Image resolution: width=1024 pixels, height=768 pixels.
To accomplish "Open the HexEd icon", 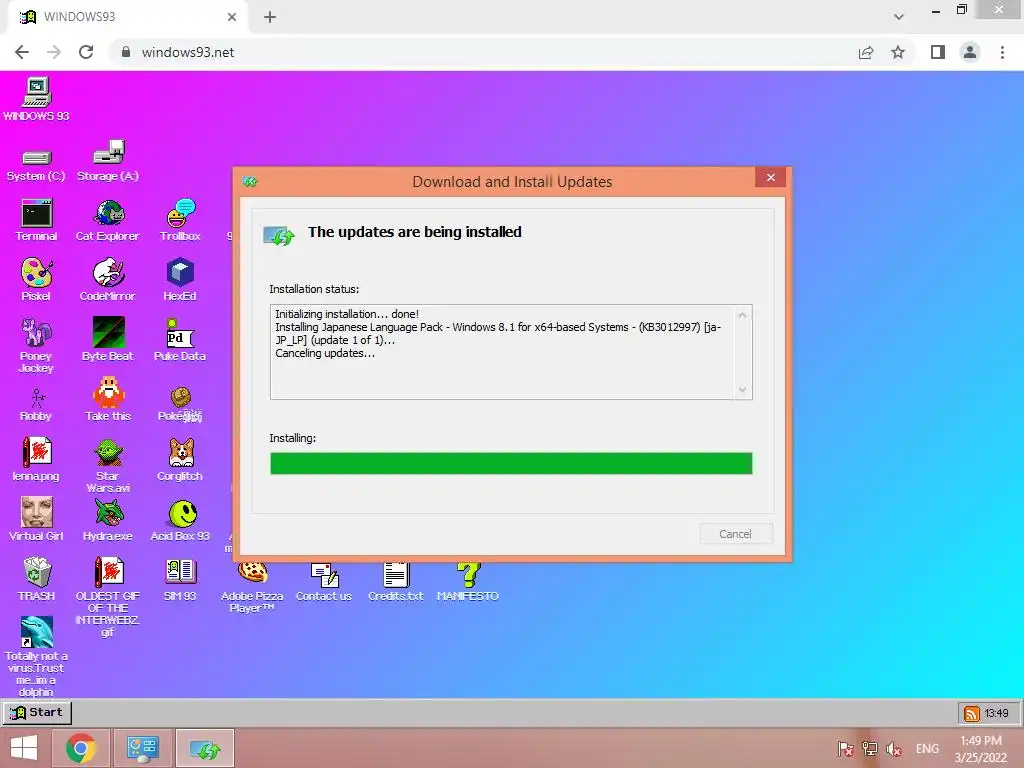I will tap(180, 280).
